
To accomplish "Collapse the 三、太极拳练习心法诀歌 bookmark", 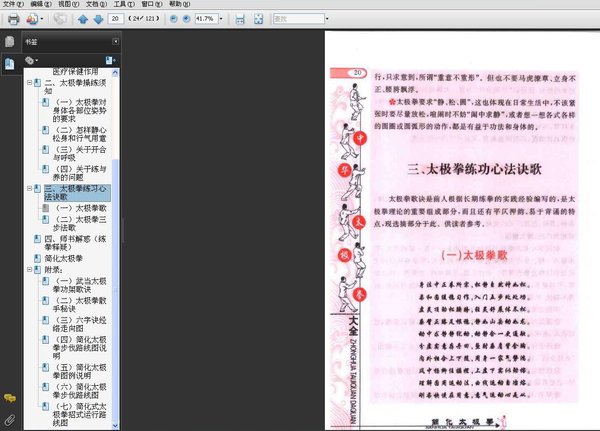I will point(29,188).
